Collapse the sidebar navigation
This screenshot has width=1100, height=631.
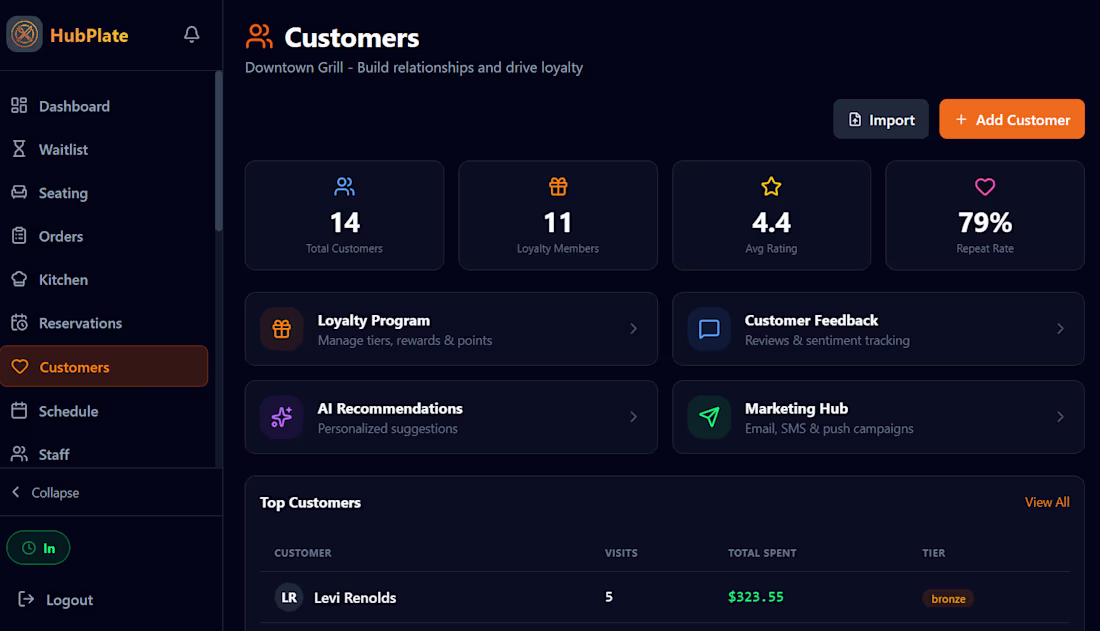[x=46, y=493]
